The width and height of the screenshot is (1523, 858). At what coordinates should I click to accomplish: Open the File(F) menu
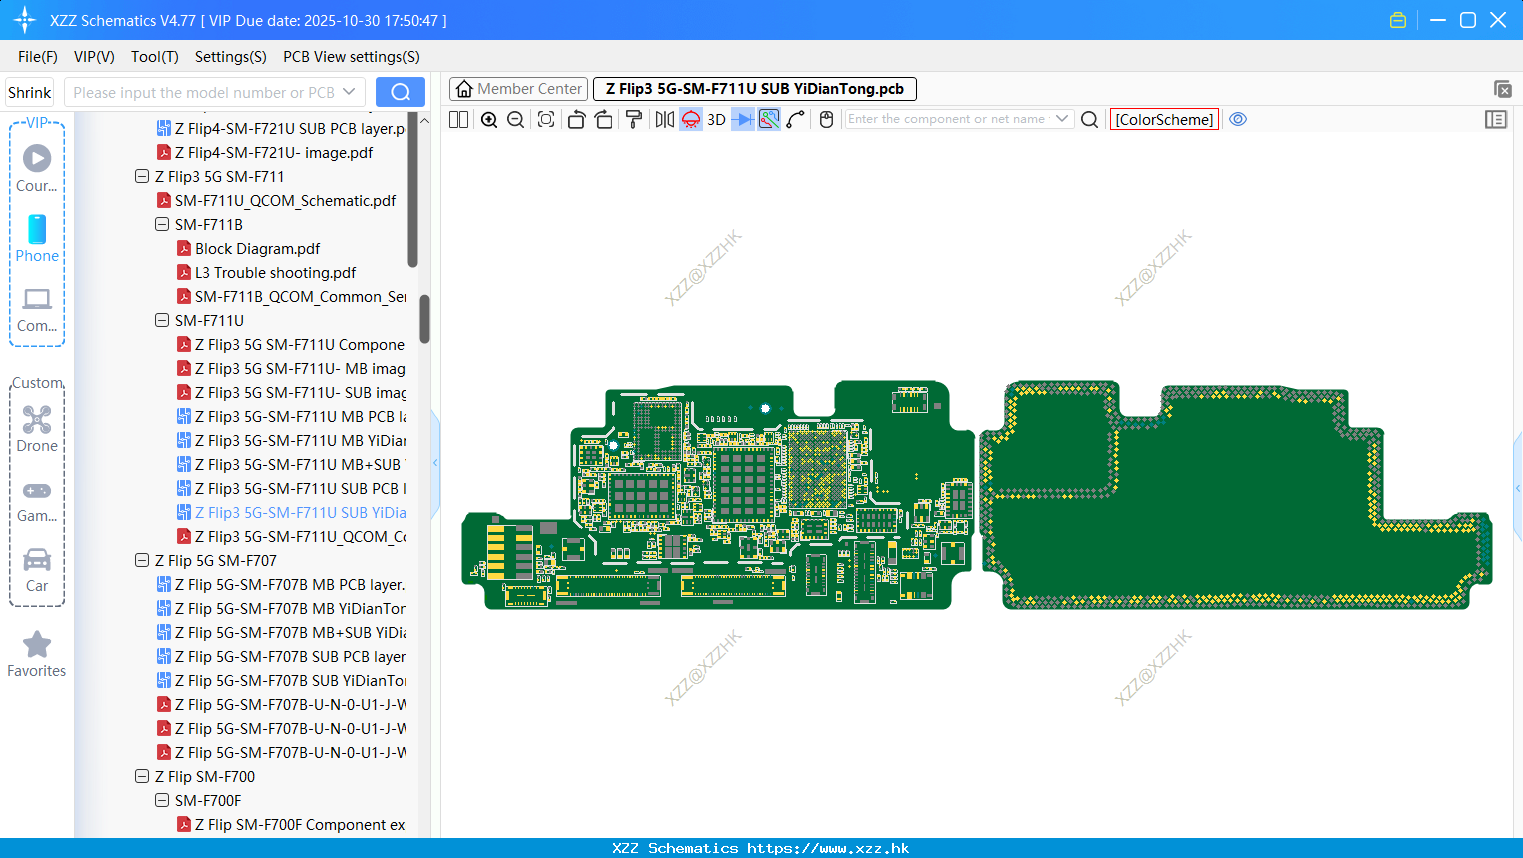pyautogui.click(x=38, y=57)
